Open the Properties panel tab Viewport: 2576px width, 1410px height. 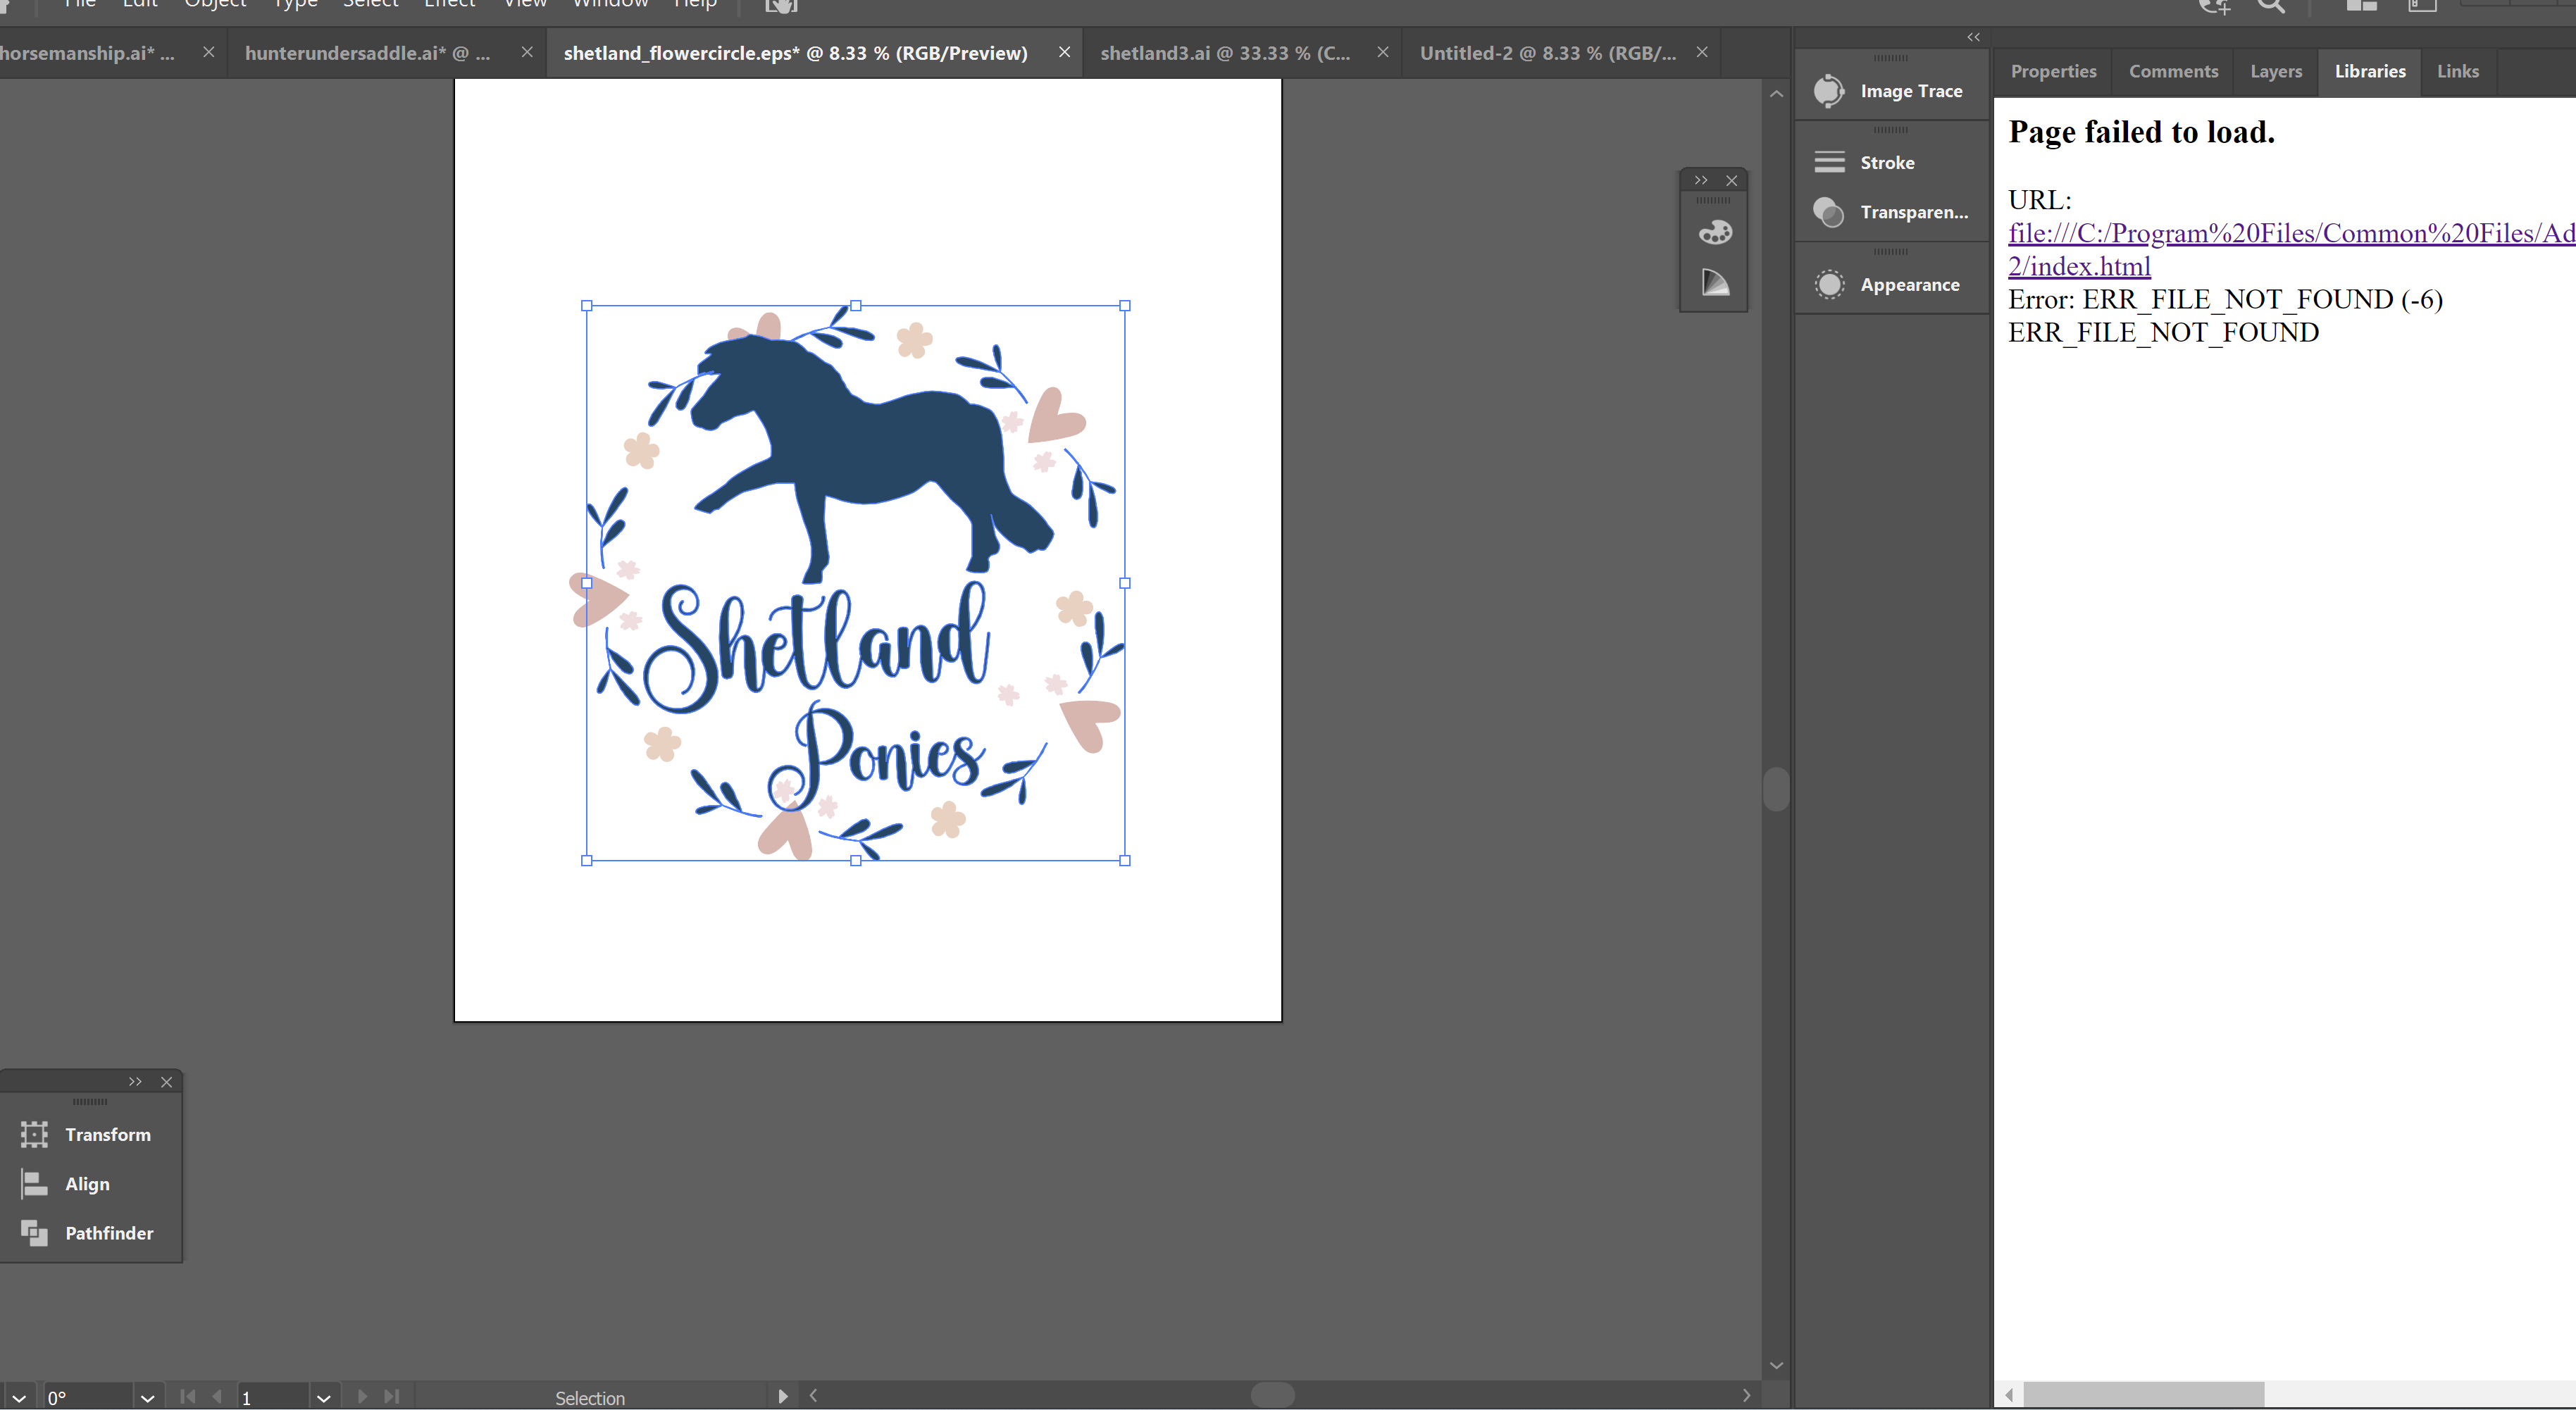tap(2052, 71)
